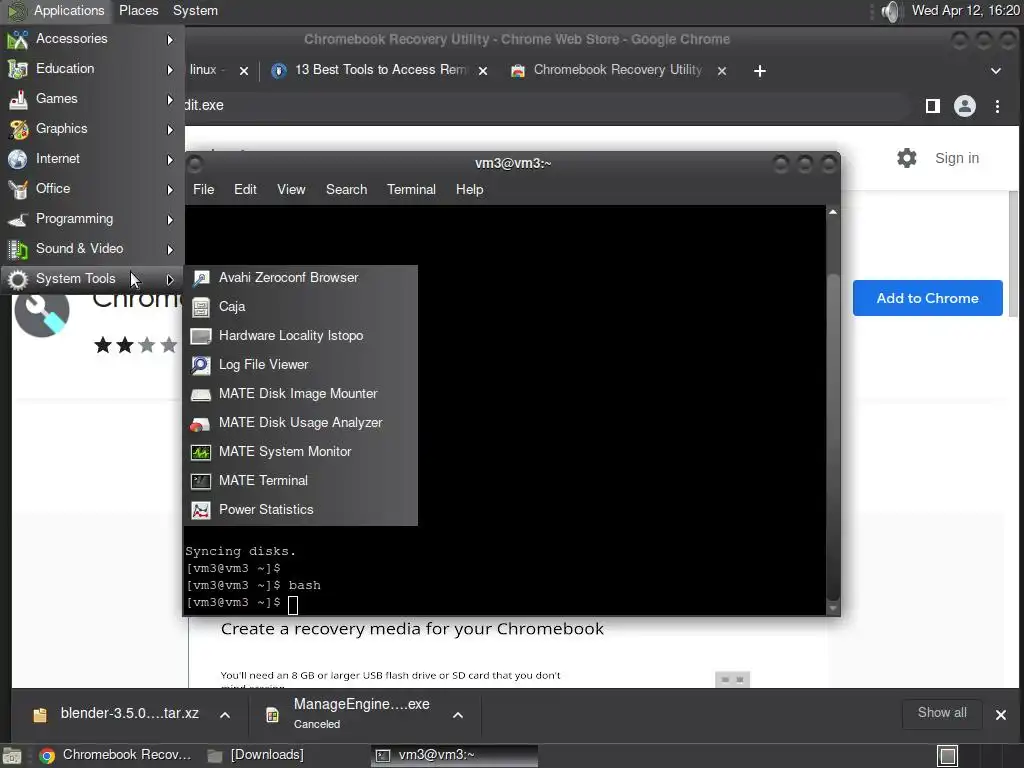Click Show all downloads button
The height and width of the screenshot is (768, 1024).
(x=942, y=713)
